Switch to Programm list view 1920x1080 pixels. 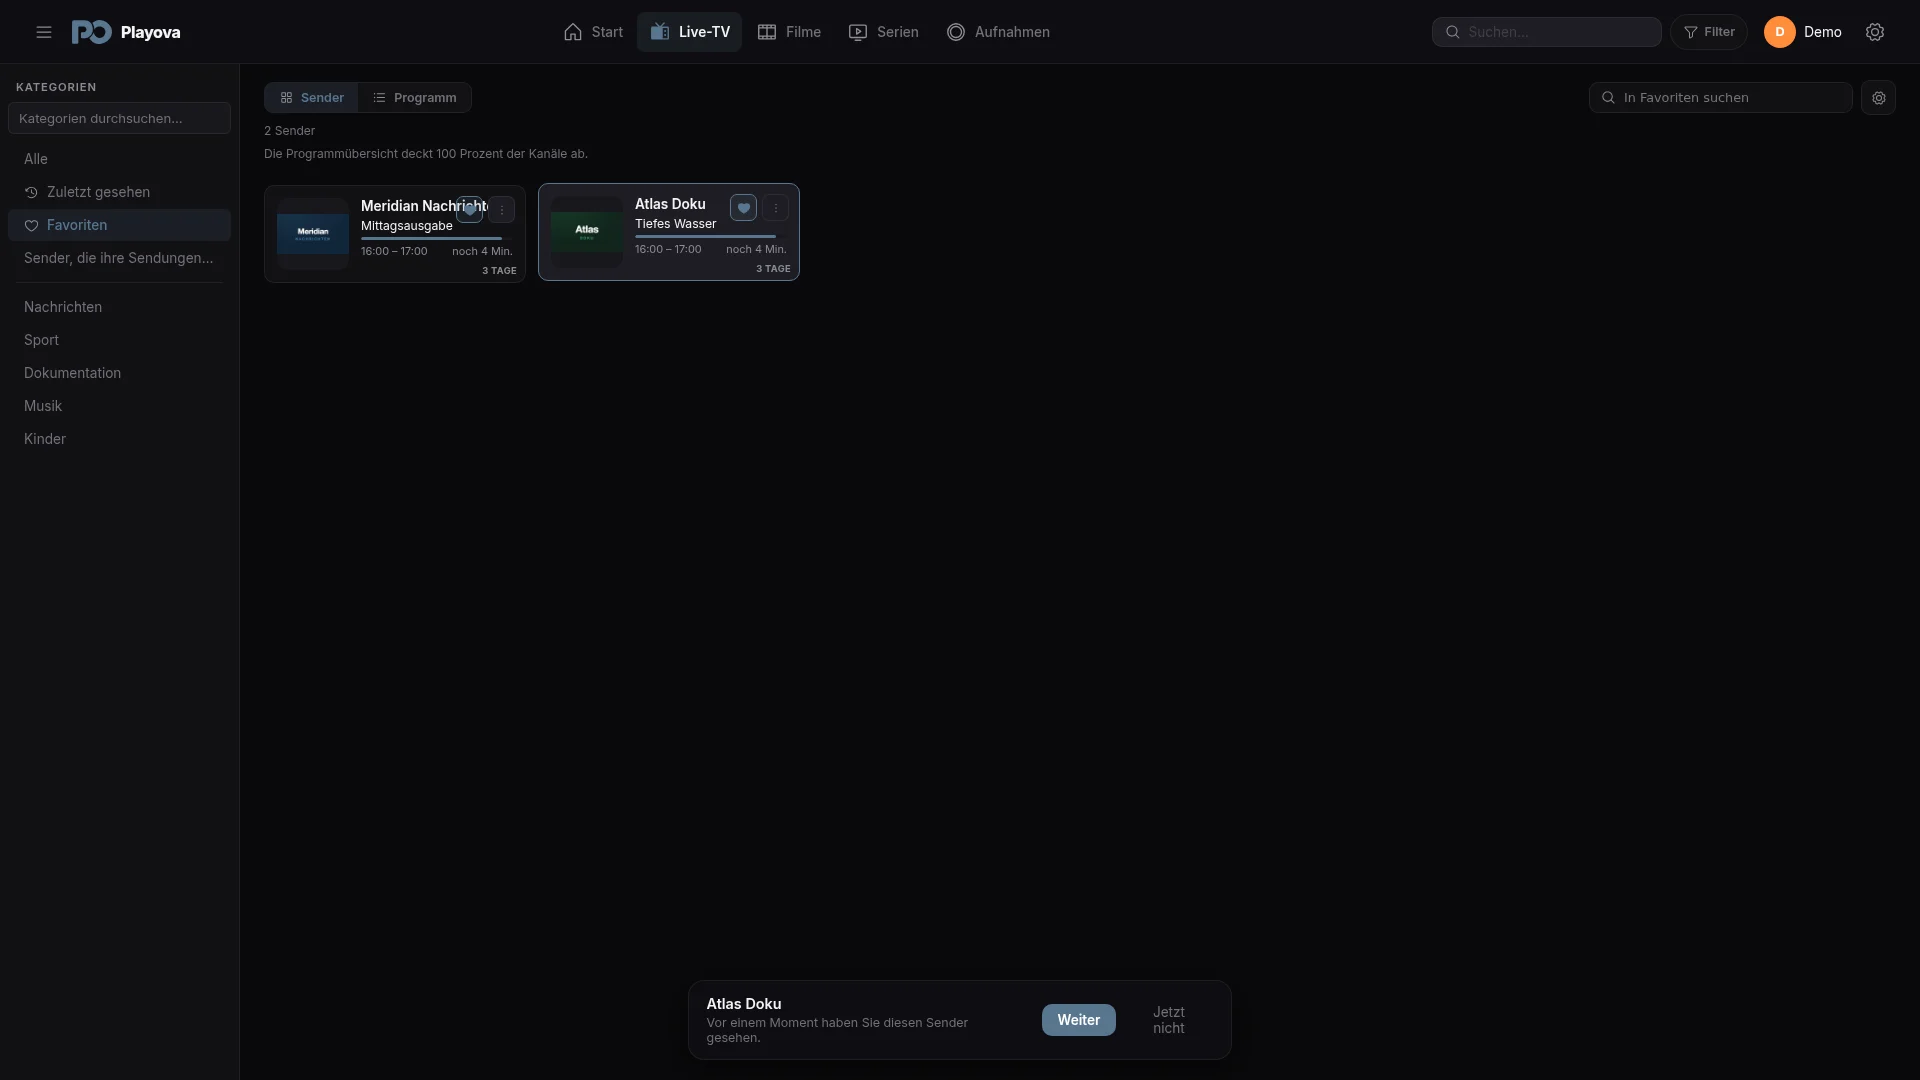[414, 98]
